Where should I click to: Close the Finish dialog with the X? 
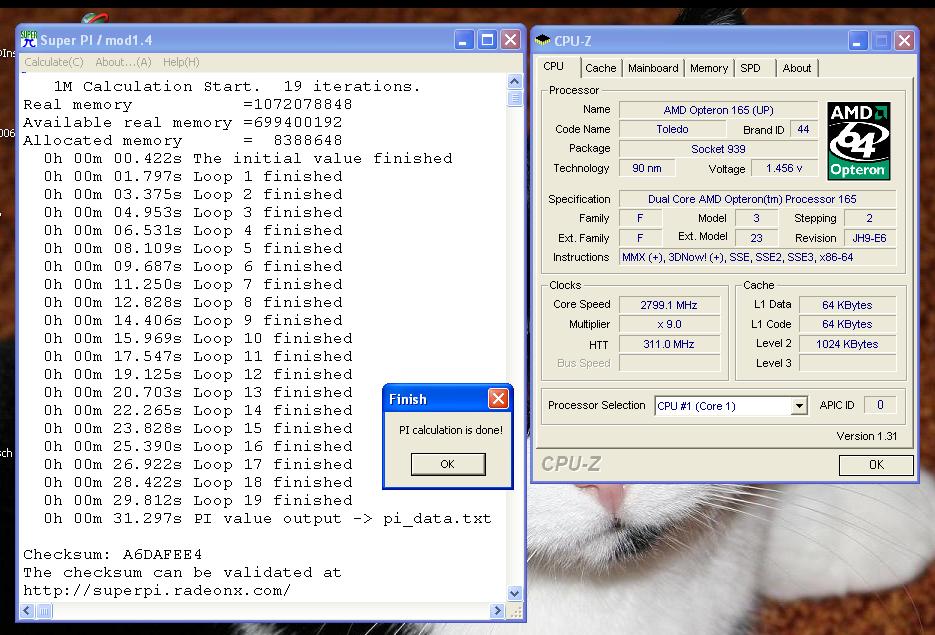click(498, 399)
